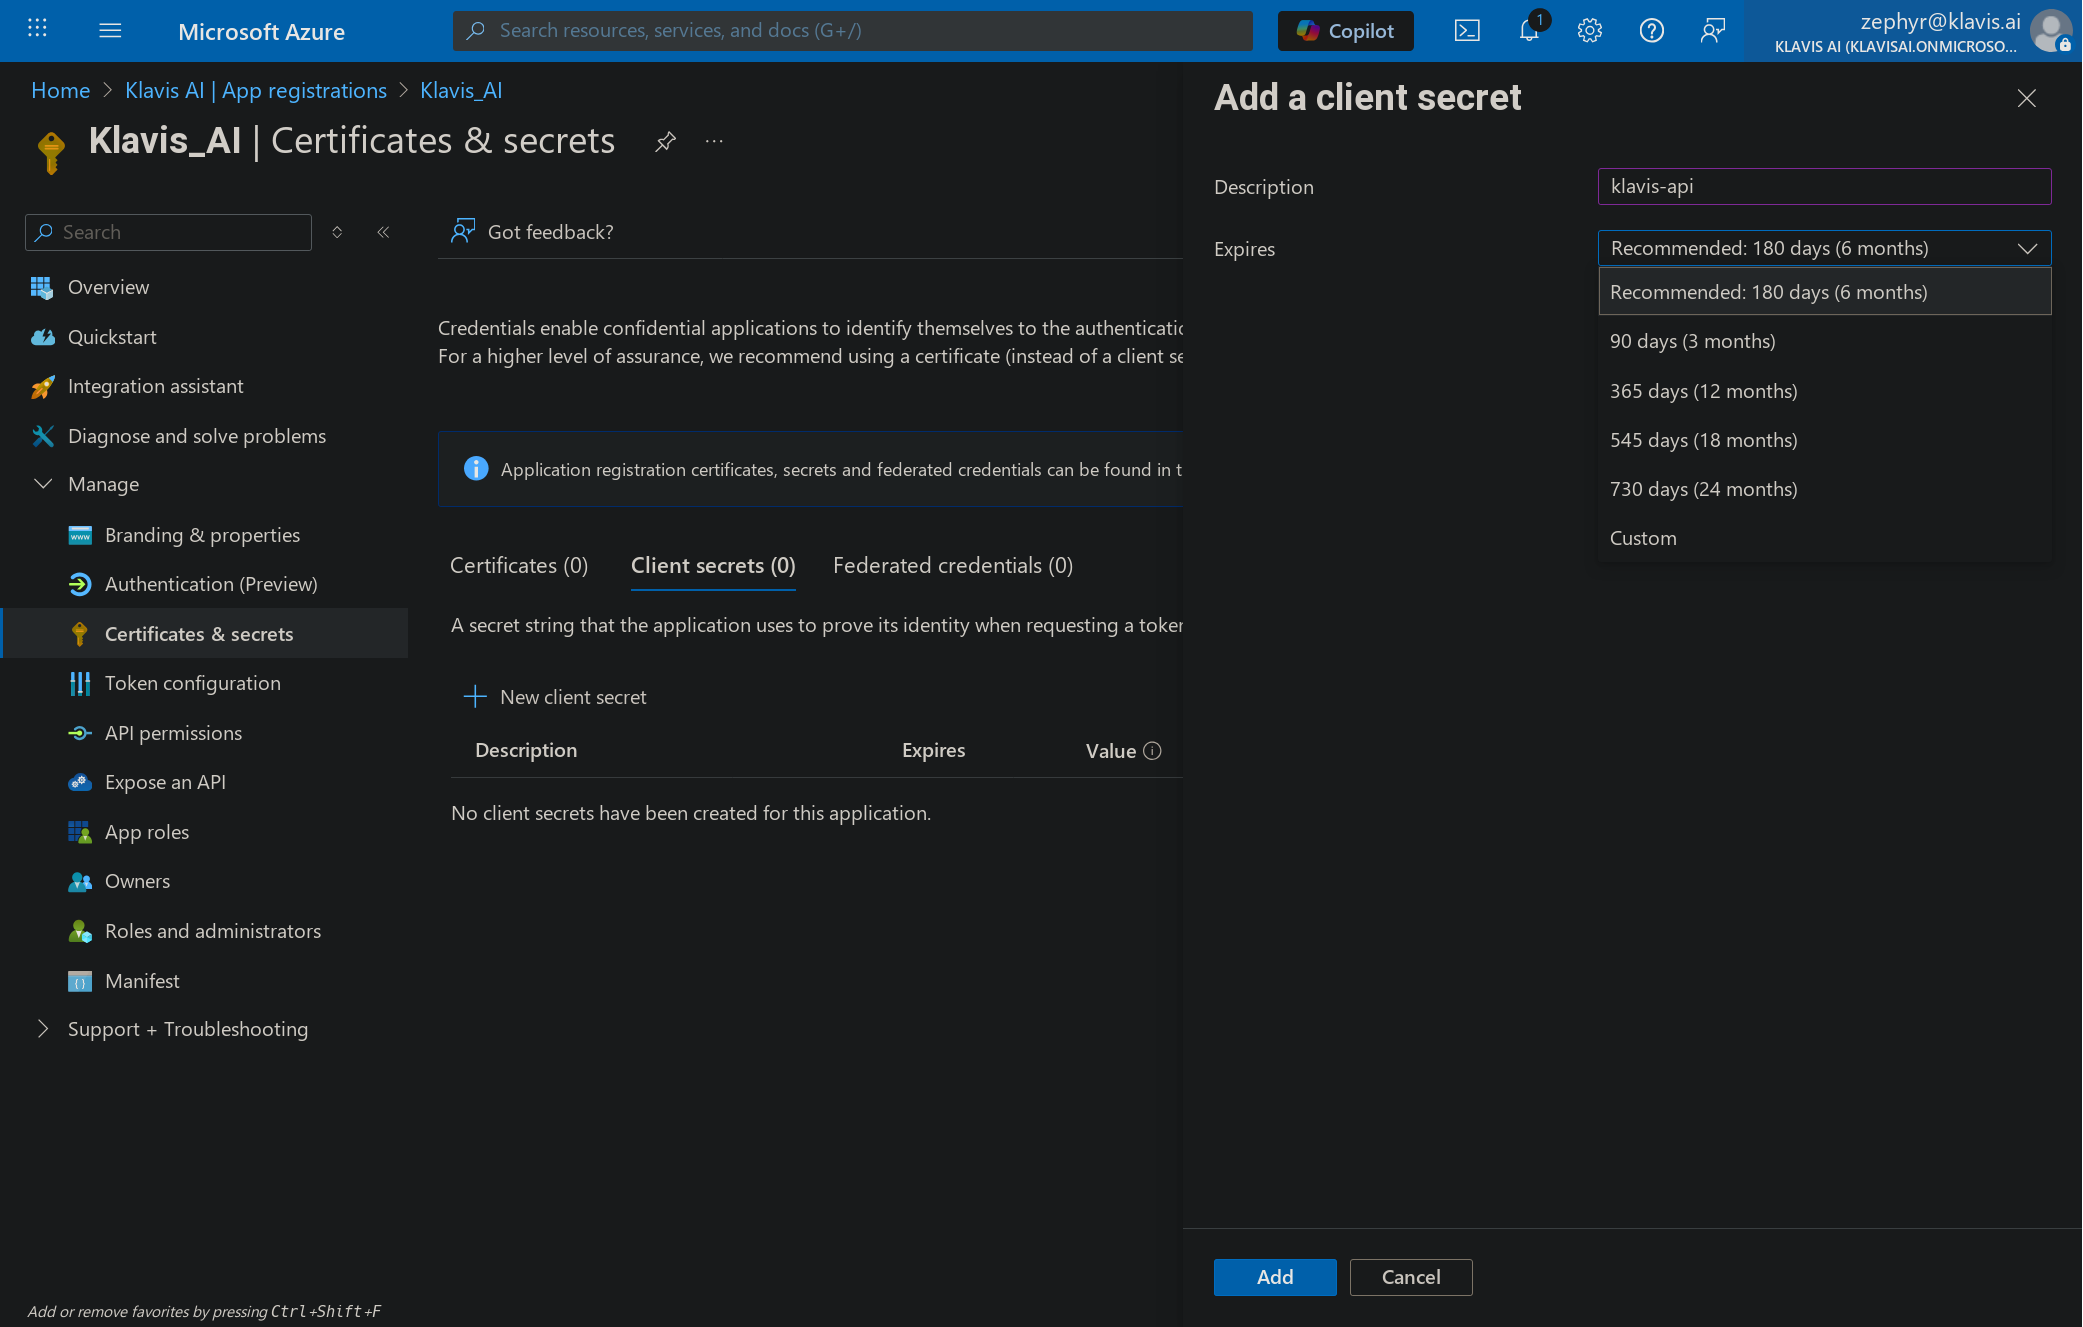
Task: Click the Add button to create secret
Action: coord(1274,1277)
